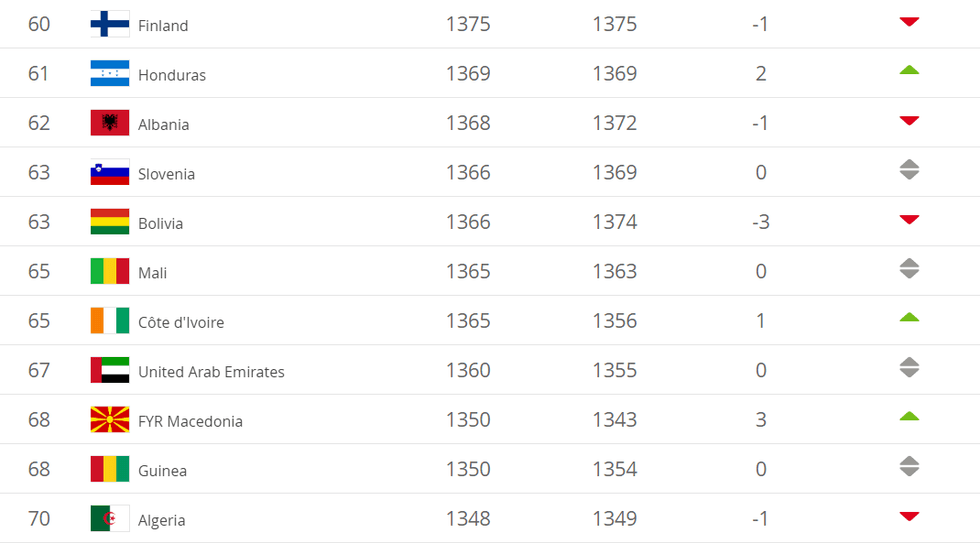The image size is (980, 543).
Task: Click the Algeria flag icon
Action: pos(109,519)
